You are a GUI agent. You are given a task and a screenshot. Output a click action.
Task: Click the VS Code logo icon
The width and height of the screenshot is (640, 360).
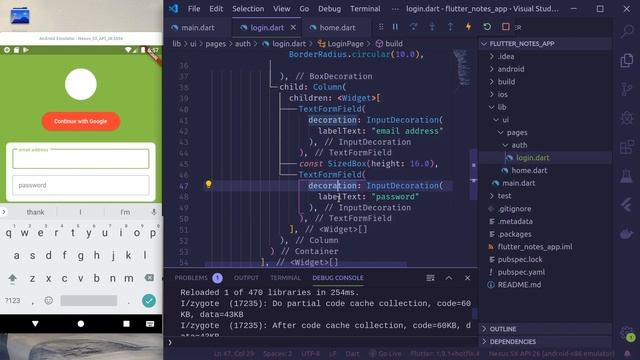coord(174,9)
